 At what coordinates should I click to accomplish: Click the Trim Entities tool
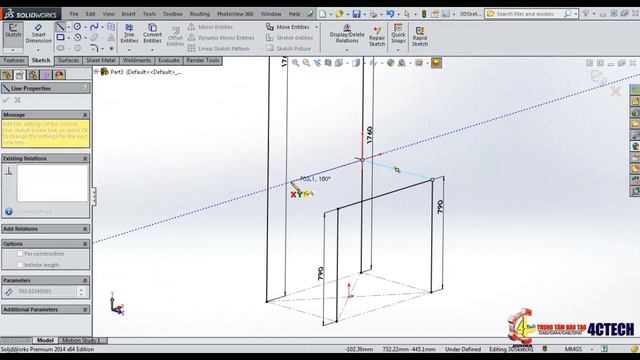pos(129,33)
